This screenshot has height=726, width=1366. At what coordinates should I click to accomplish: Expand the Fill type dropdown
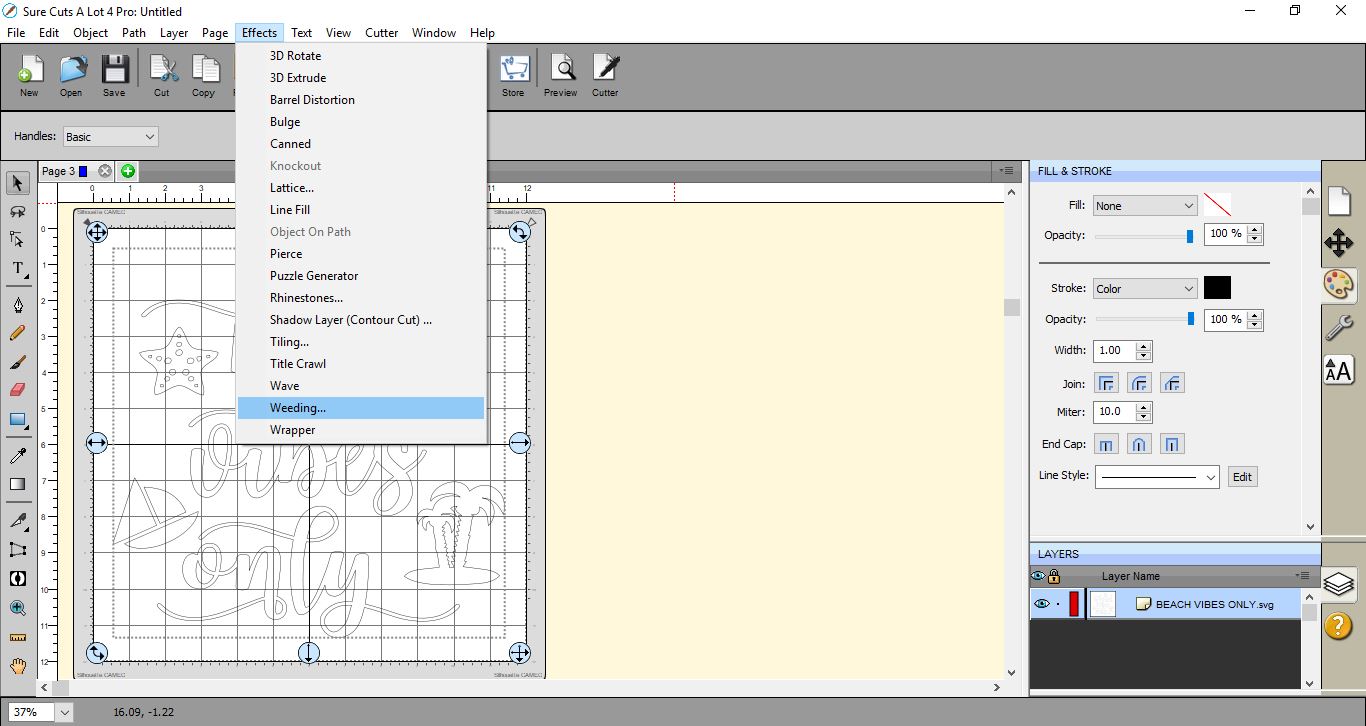coord(1144,206)
